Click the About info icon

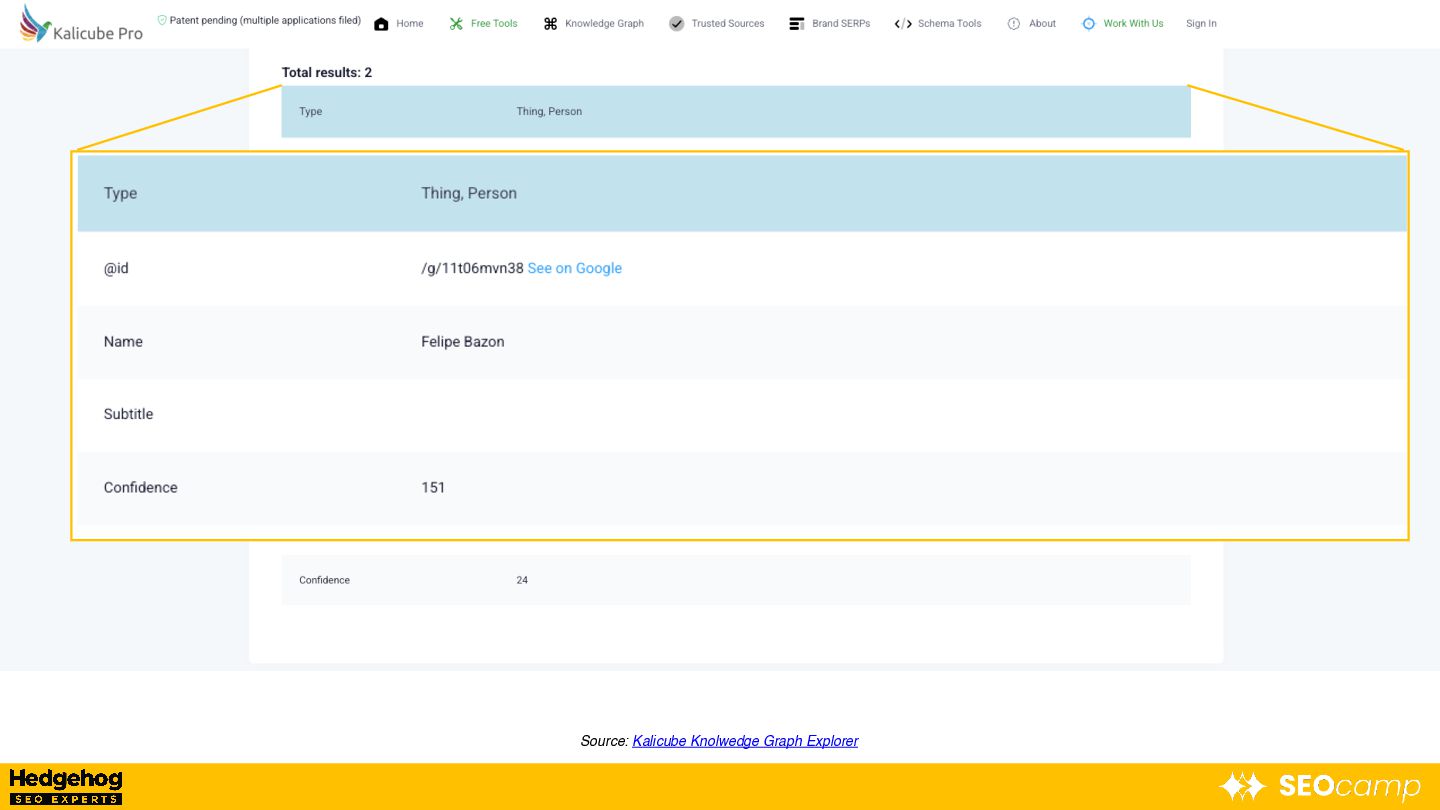(x=1014, y=24)
